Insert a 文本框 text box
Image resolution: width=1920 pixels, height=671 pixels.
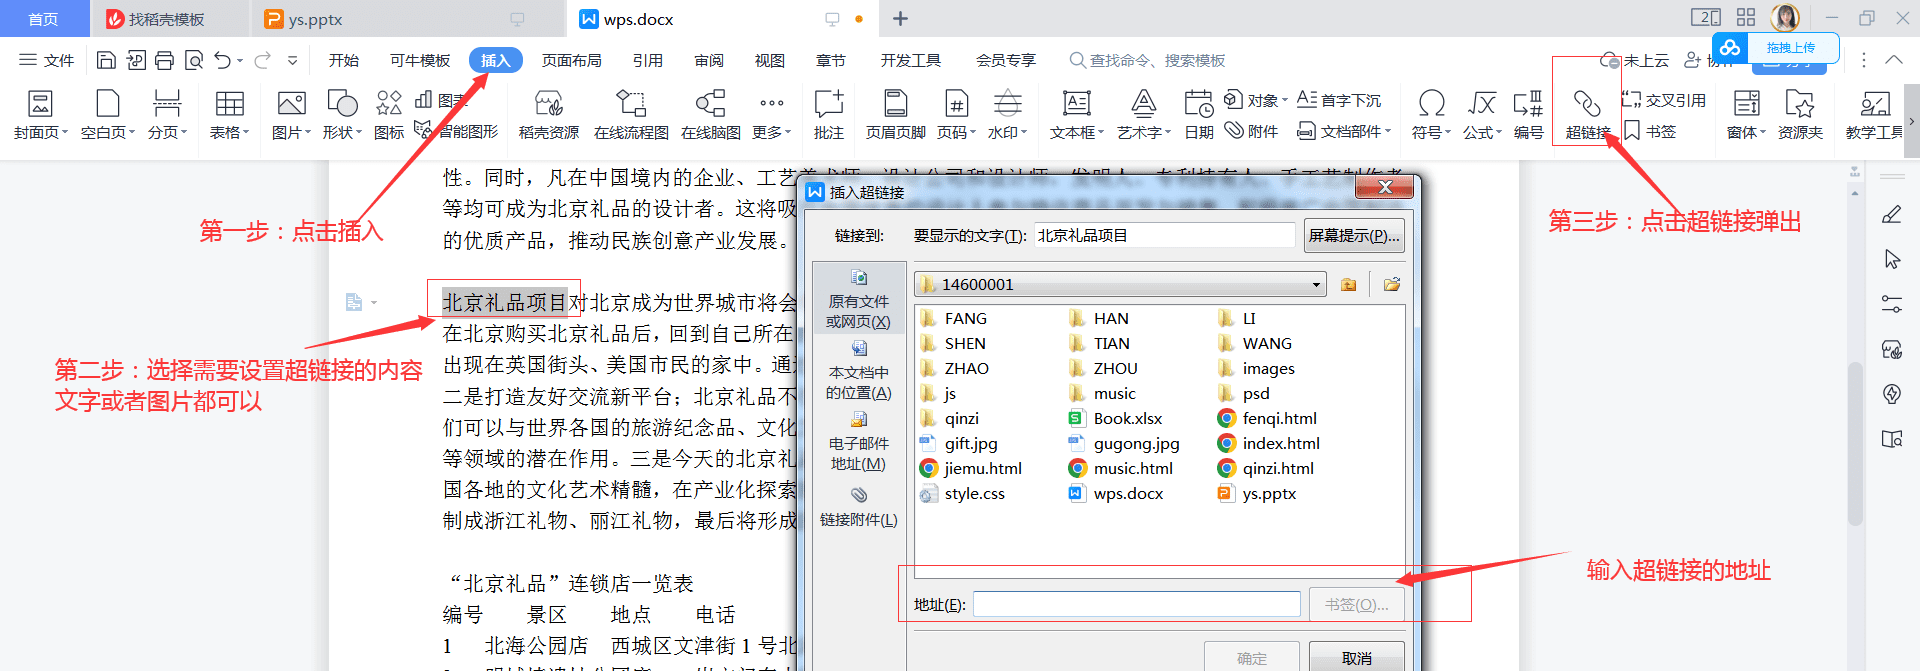1077,114
